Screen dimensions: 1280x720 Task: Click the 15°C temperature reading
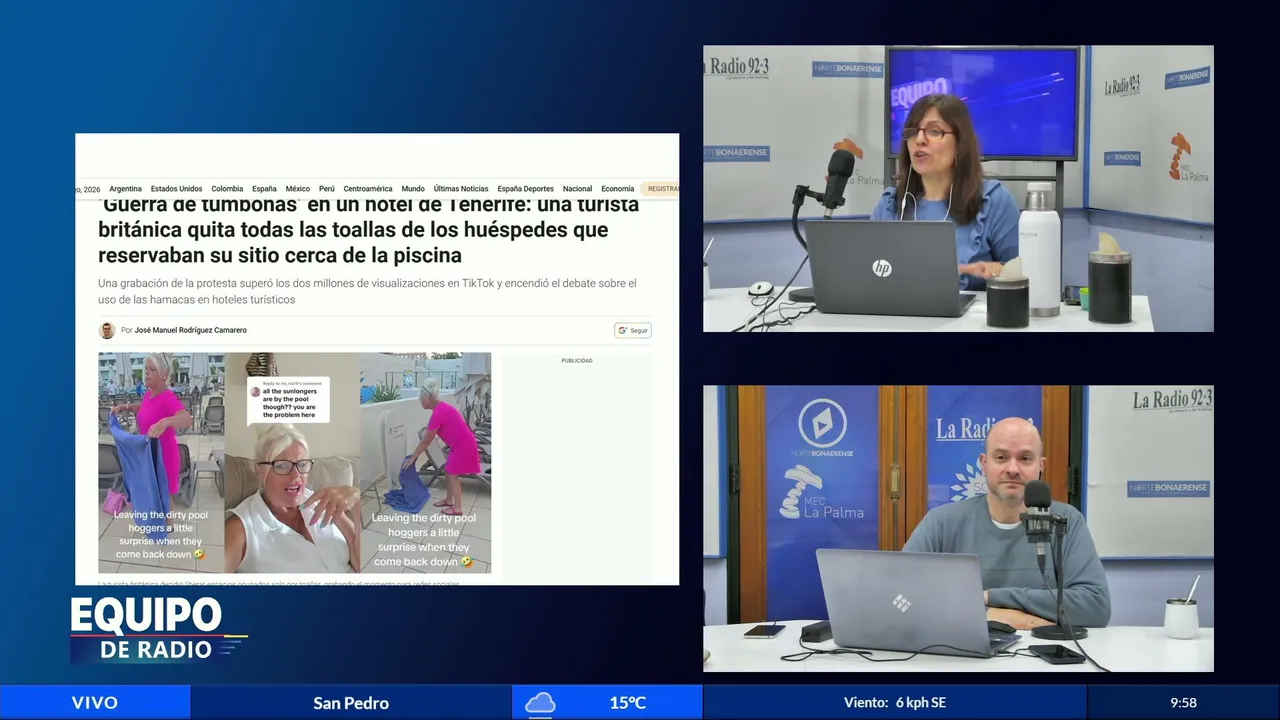(628, 703)
